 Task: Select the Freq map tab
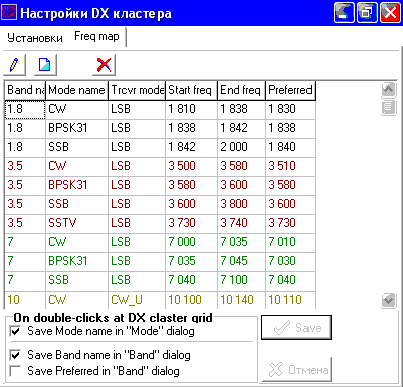tap(97, 36)
